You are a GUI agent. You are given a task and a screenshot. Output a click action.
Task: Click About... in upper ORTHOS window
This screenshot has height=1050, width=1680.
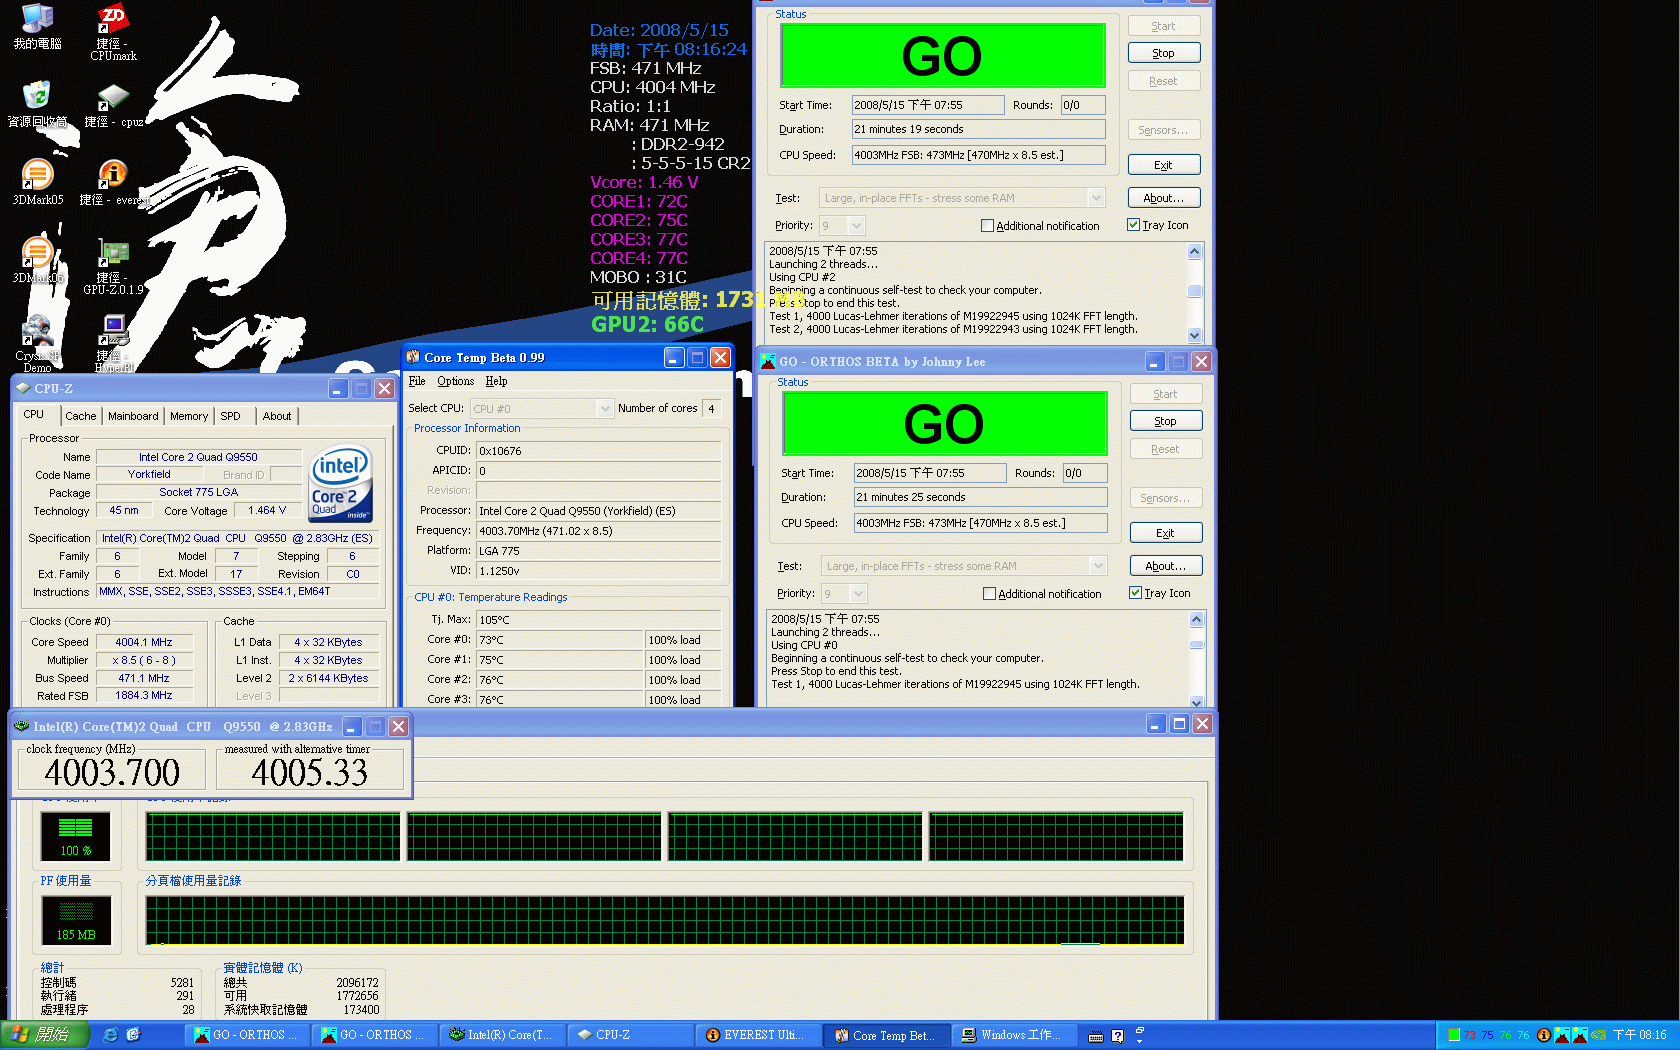coord(1164,198)
